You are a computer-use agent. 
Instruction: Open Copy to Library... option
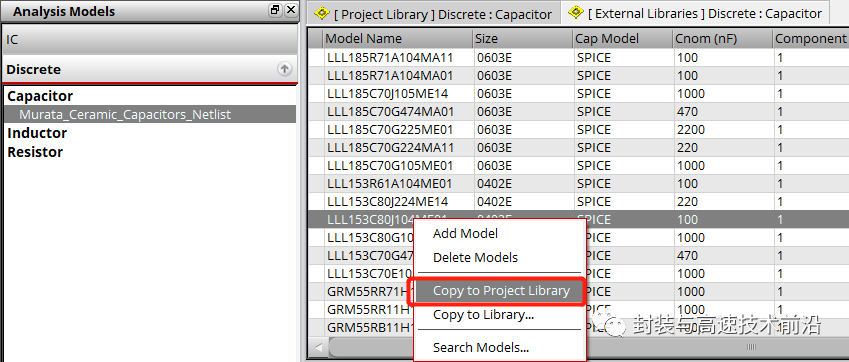tap(483, 315)
